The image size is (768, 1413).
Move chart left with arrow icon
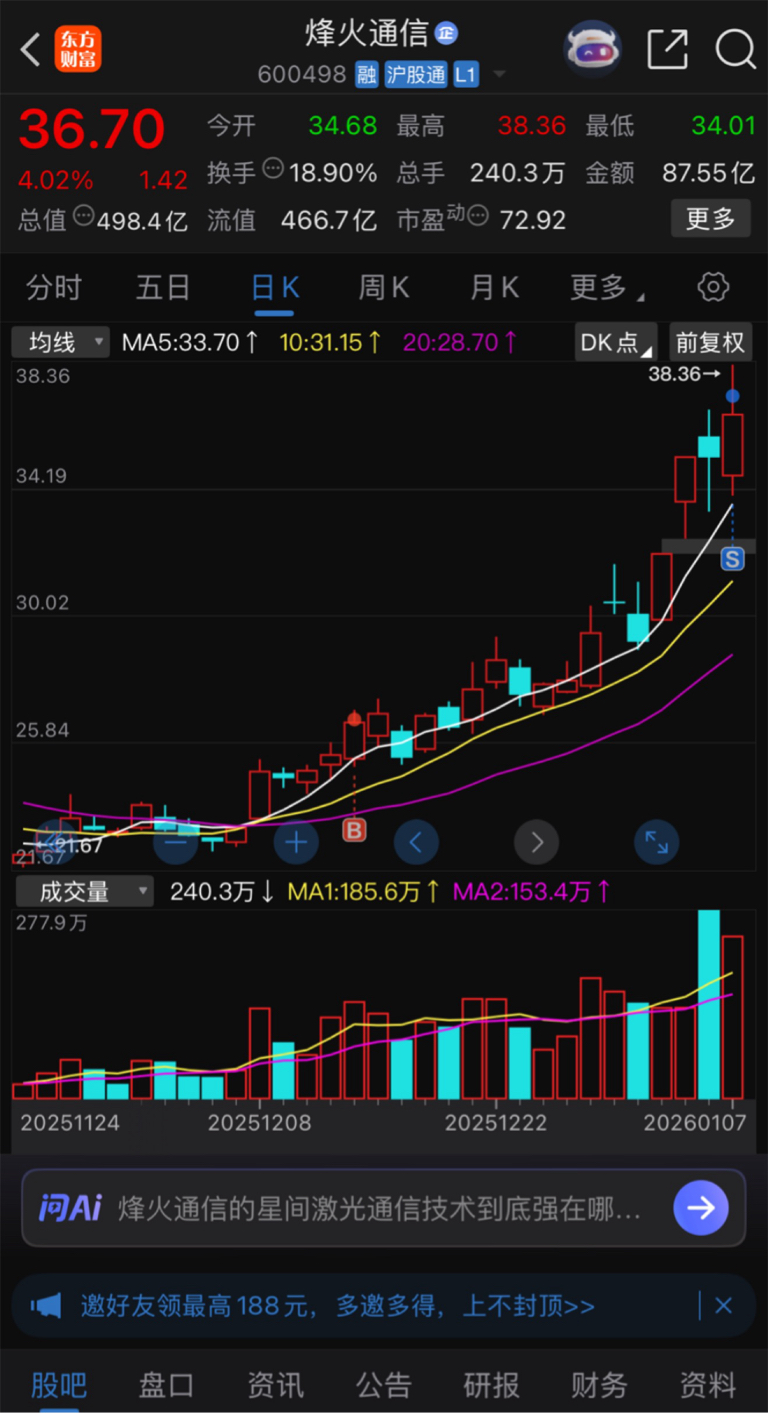point(416,843)
